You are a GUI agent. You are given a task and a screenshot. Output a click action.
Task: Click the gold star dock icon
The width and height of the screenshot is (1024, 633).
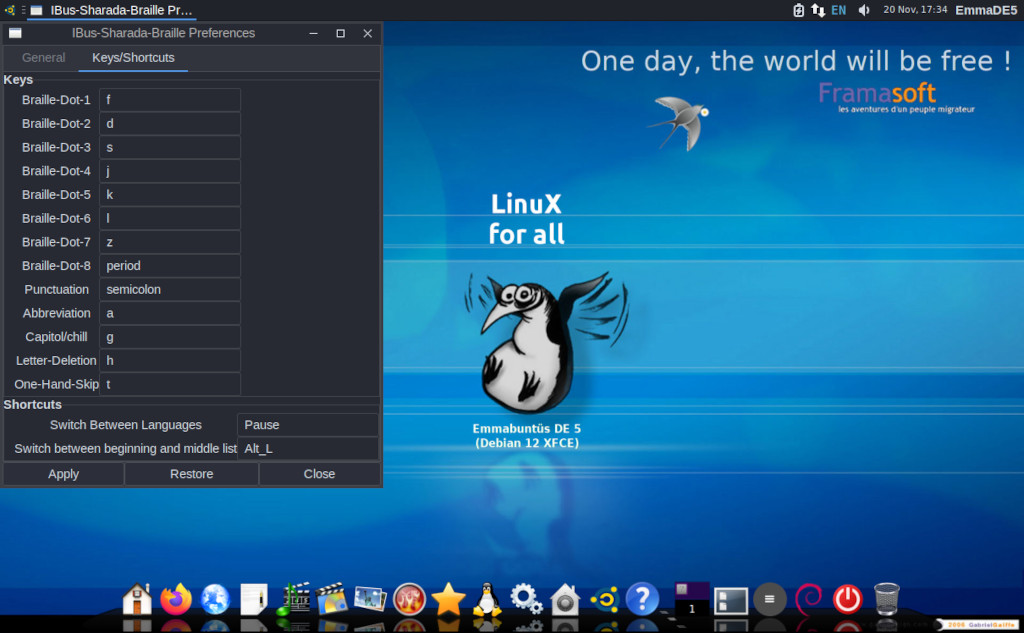pyautogui.click(x=448, y=599)
